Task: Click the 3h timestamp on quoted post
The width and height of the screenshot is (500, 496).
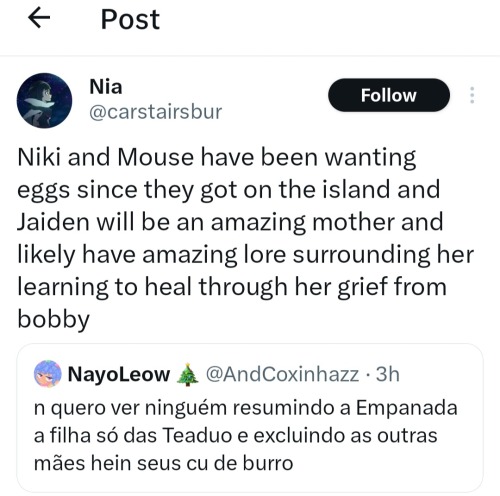Action: pyautogui.click(x=388, y=374)
